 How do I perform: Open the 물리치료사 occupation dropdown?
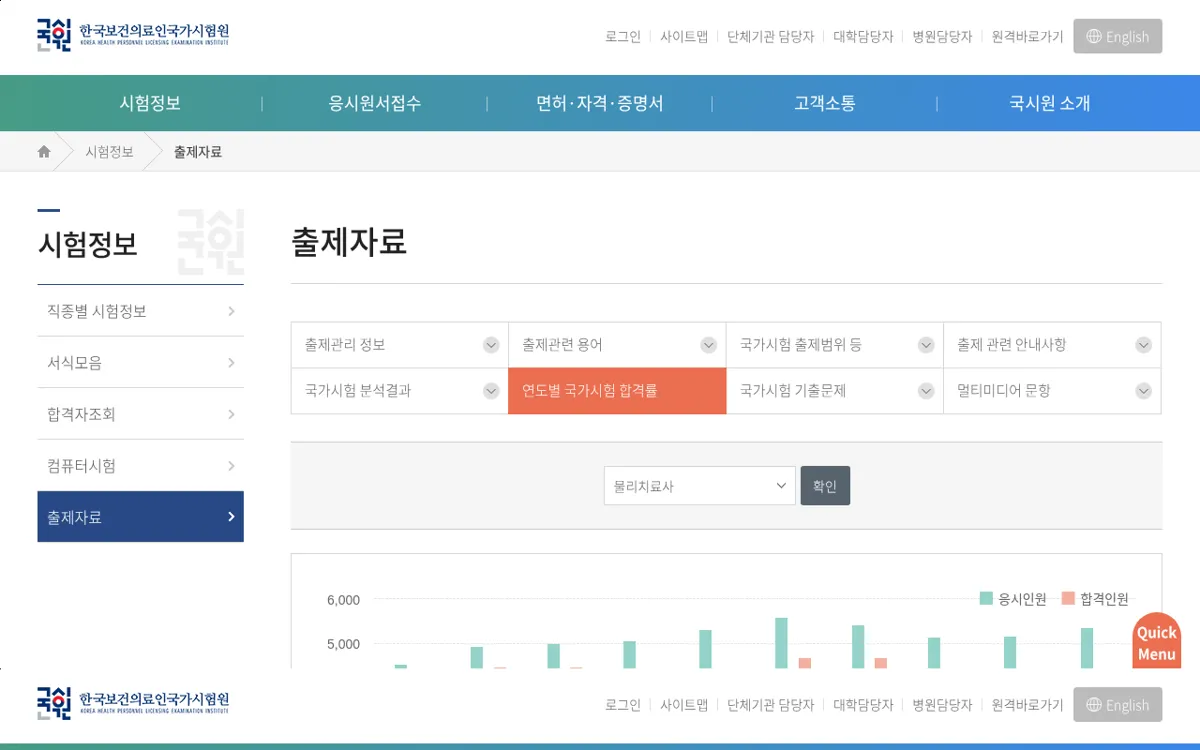700,486
